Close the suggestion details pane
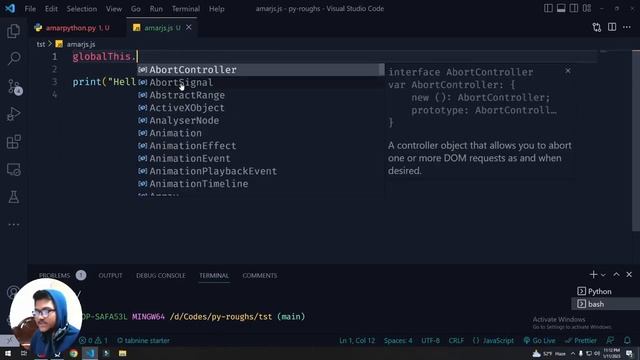Screen dimensions: 640x360 (x=568, y=71)
